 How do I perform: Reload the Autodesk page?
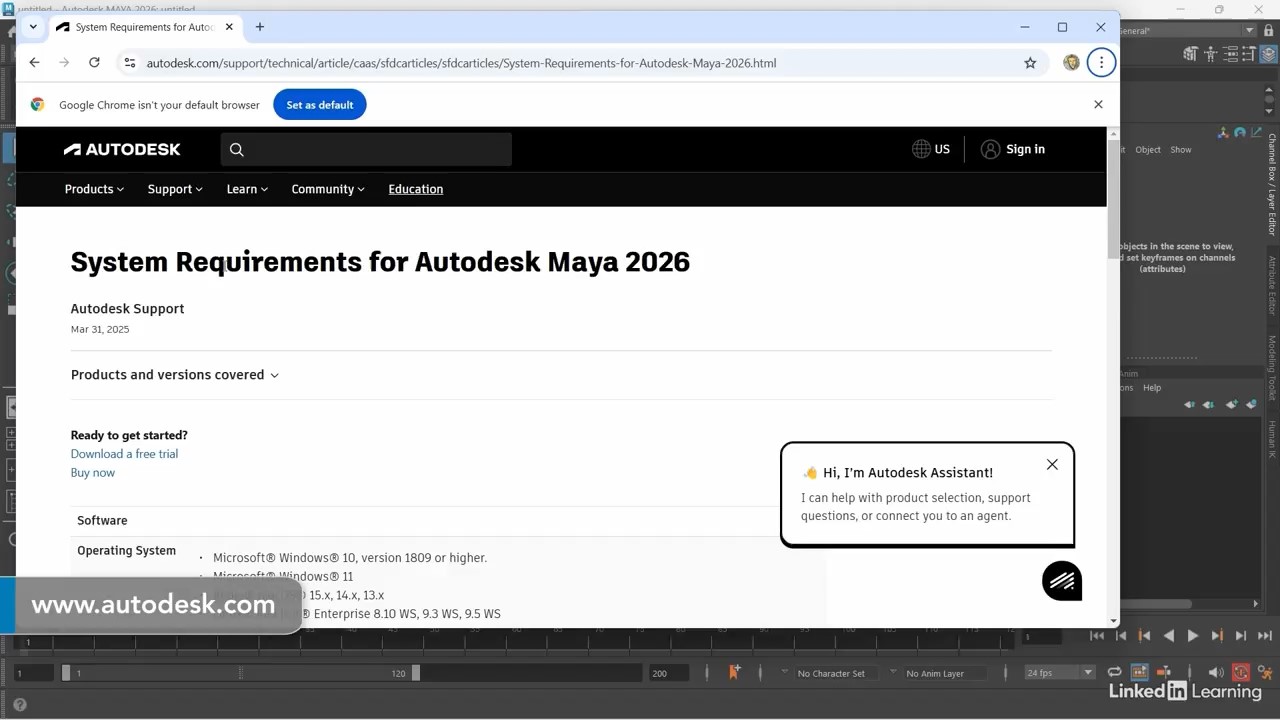[94, 62]
